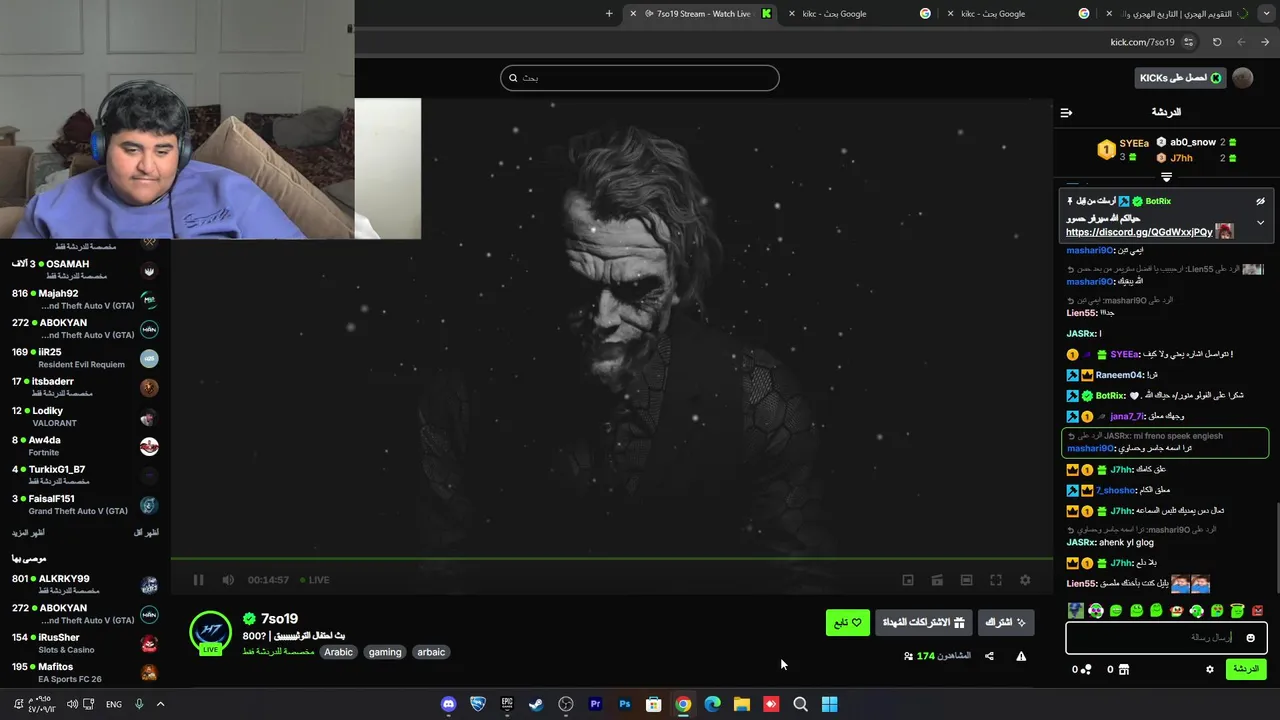The image size is (1280, 720).
Task: Click the kick.com/7so19 address bar
Action: [x=1142, y=42]
